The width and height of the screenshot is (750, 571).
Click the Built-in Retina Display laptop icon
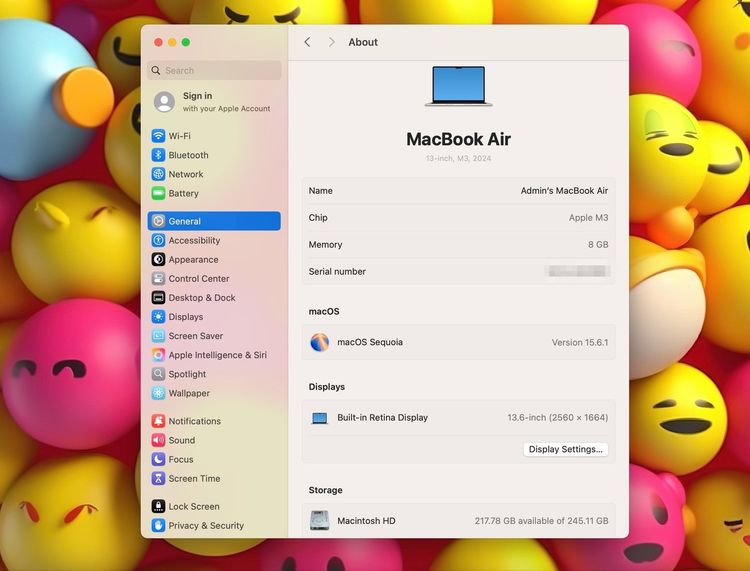(x=320, y=418)
